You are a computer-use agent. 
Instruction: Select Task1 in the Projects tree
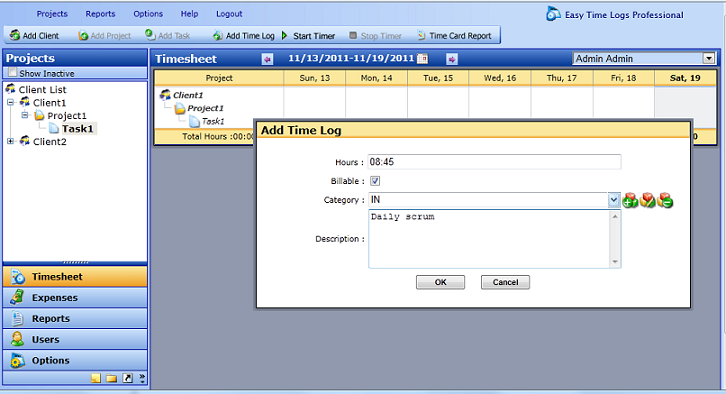click(77, 129)
